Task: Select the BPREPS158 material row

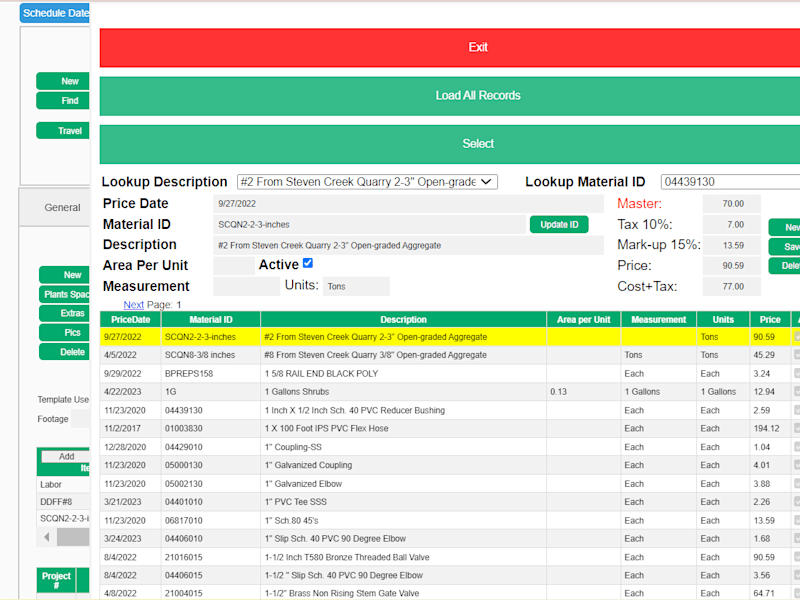Action: [x=449, y=373]
